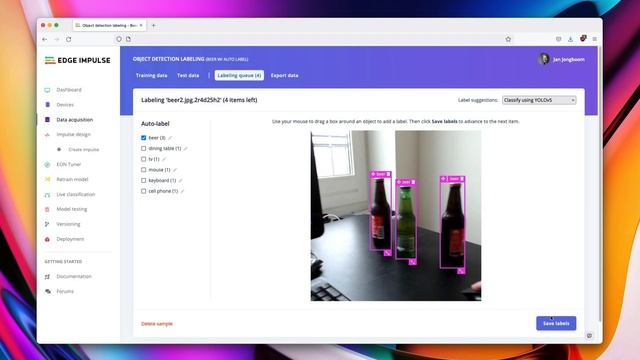Edit the dining table label pencil
Viewport: 640px width, 360px height.
[x=186, y=149]
